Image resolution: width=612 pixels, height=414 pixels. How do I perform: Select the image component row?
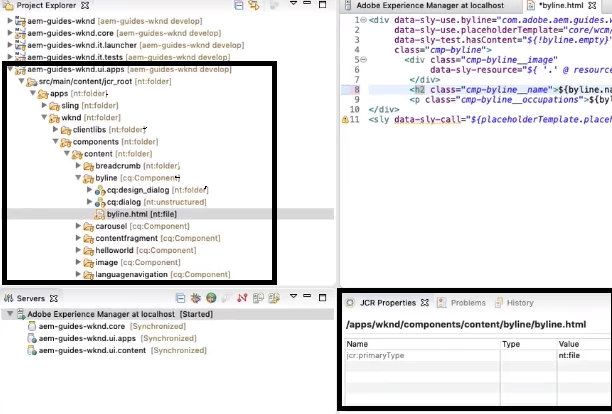[x=138, y=263]
